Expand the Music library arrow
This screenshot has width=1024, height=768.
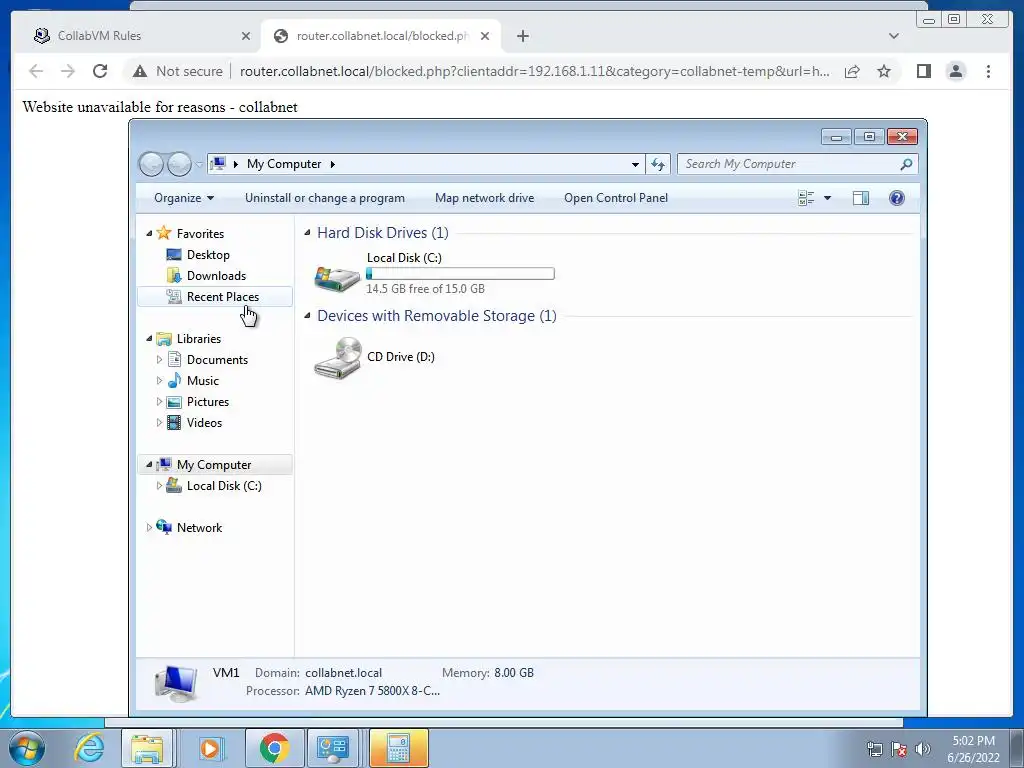coord(159,380)
